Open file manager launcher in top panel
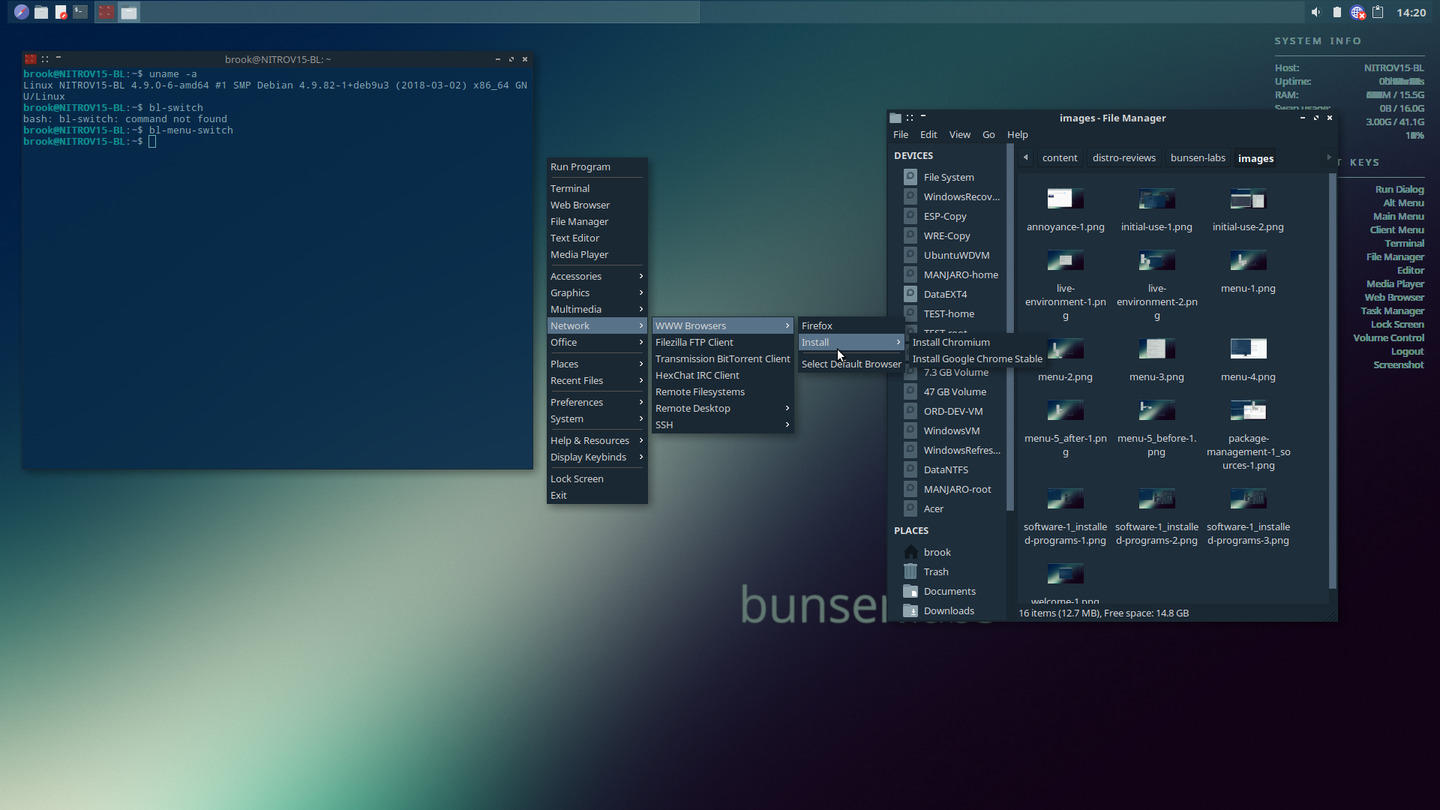1440x810 pixels. pos(41,12)
